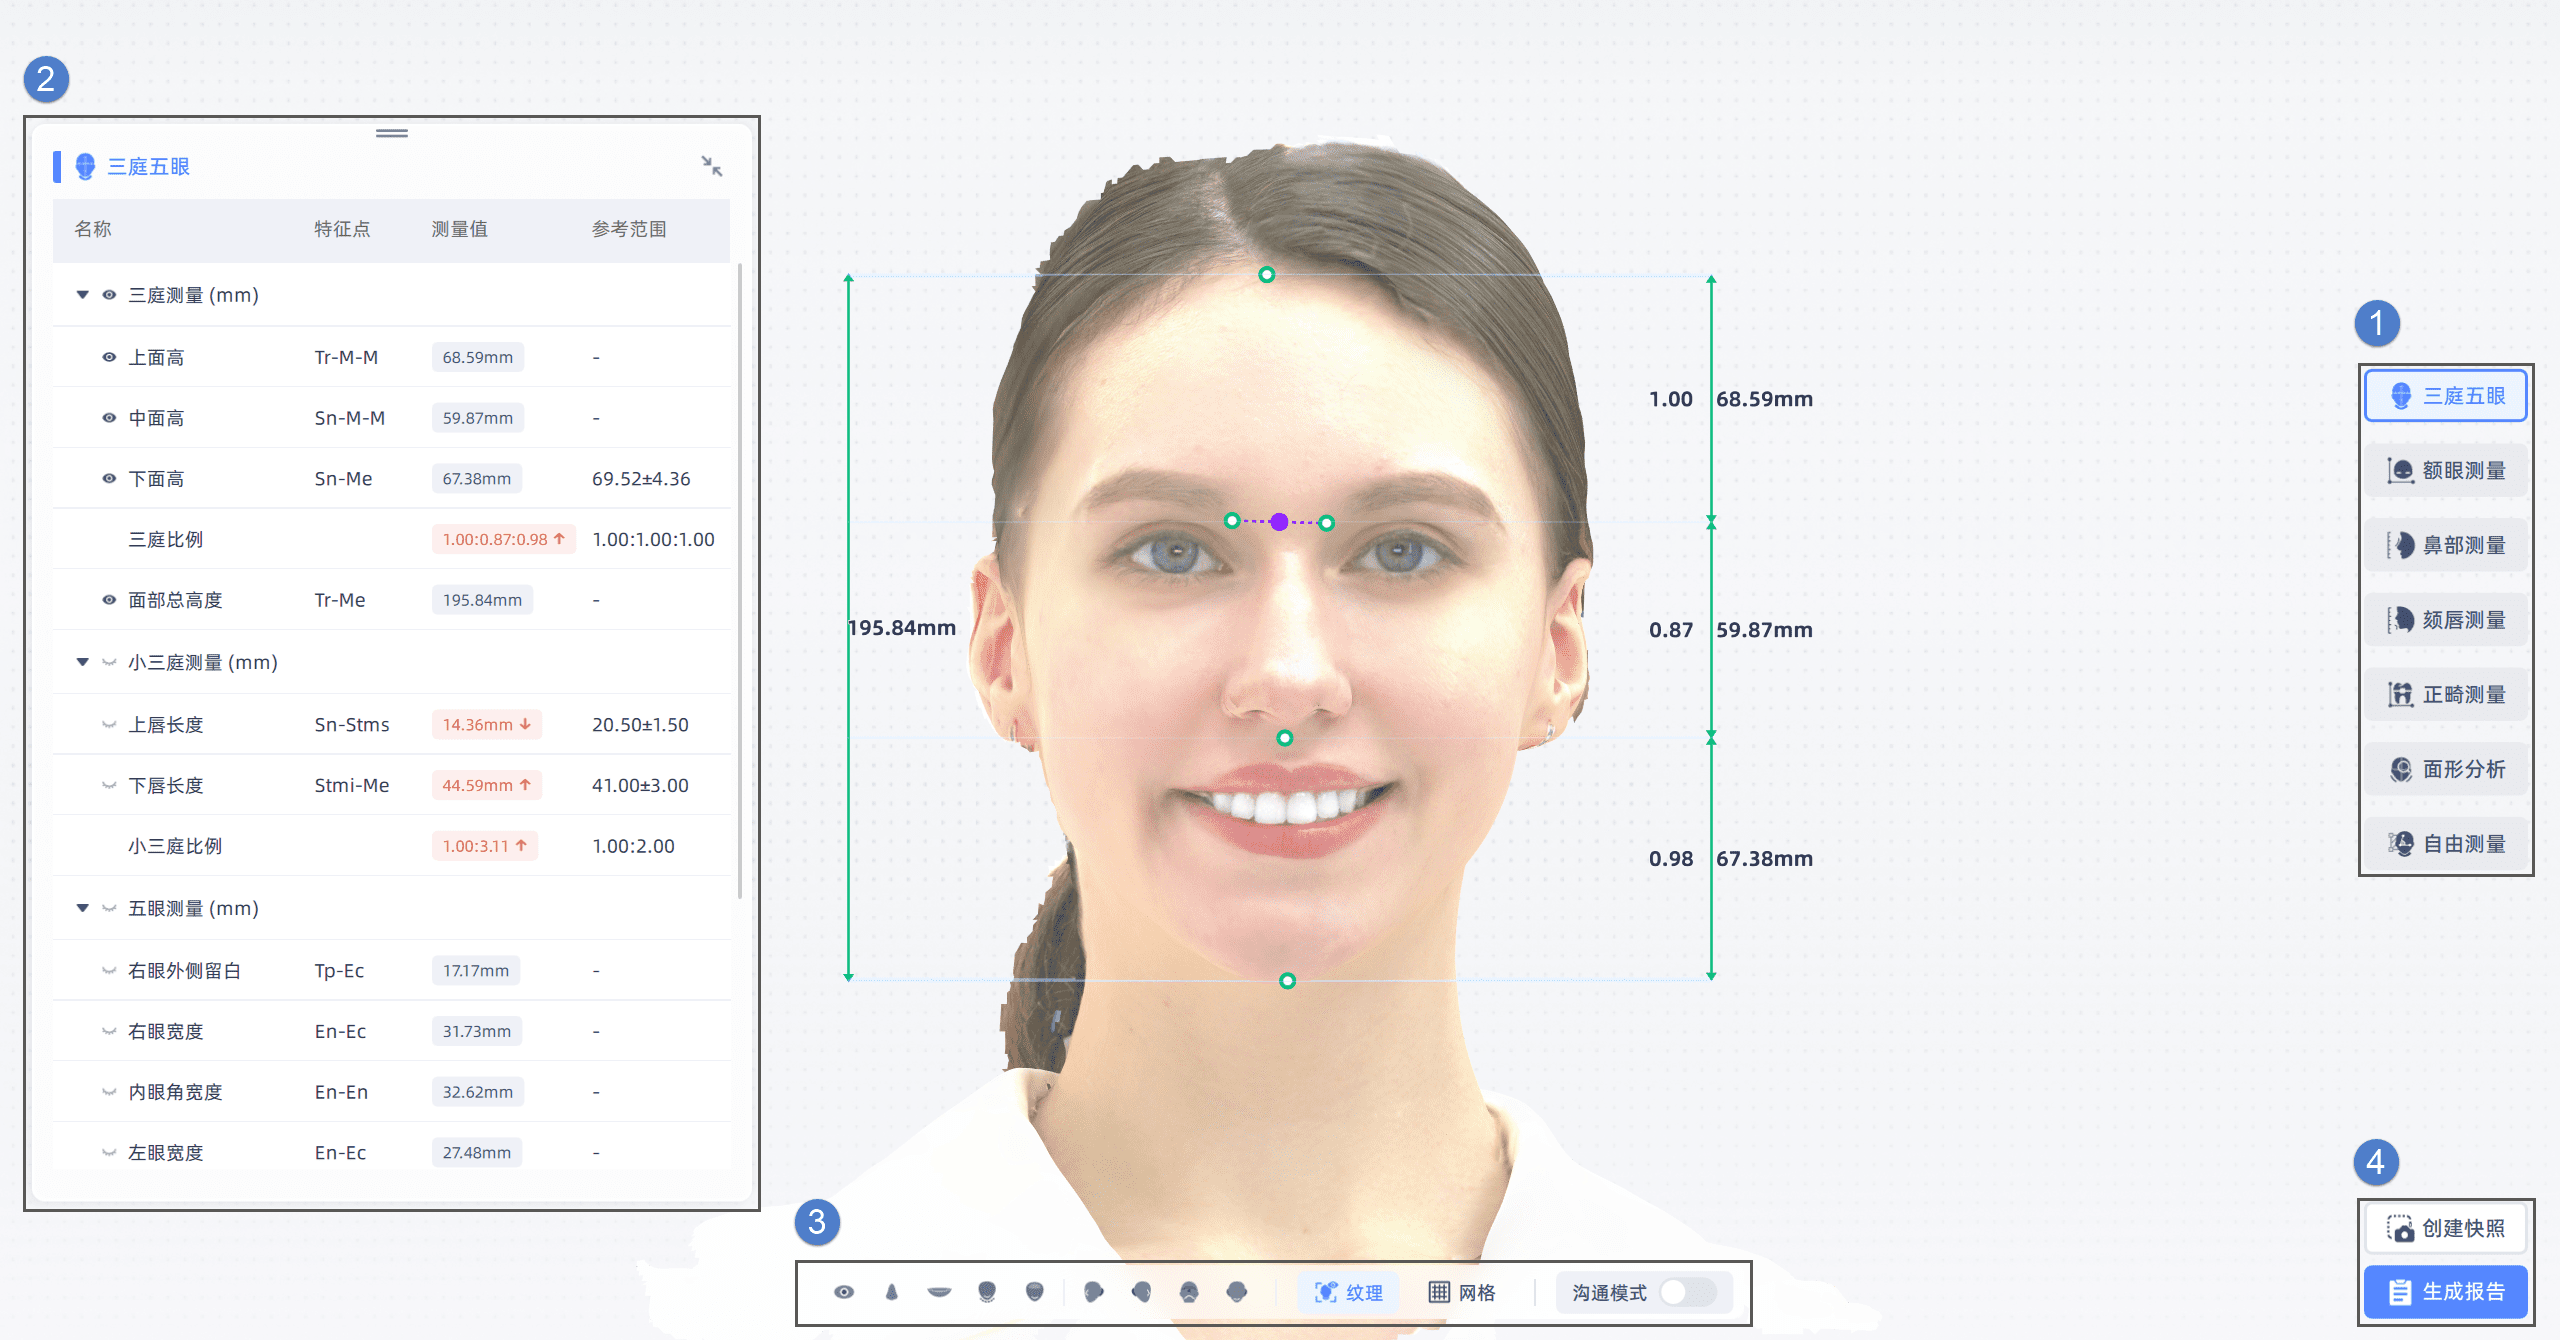Click the 68.59mm value for 上面高
Screen dimensions: 2560x1340
(x=478, y=357)
